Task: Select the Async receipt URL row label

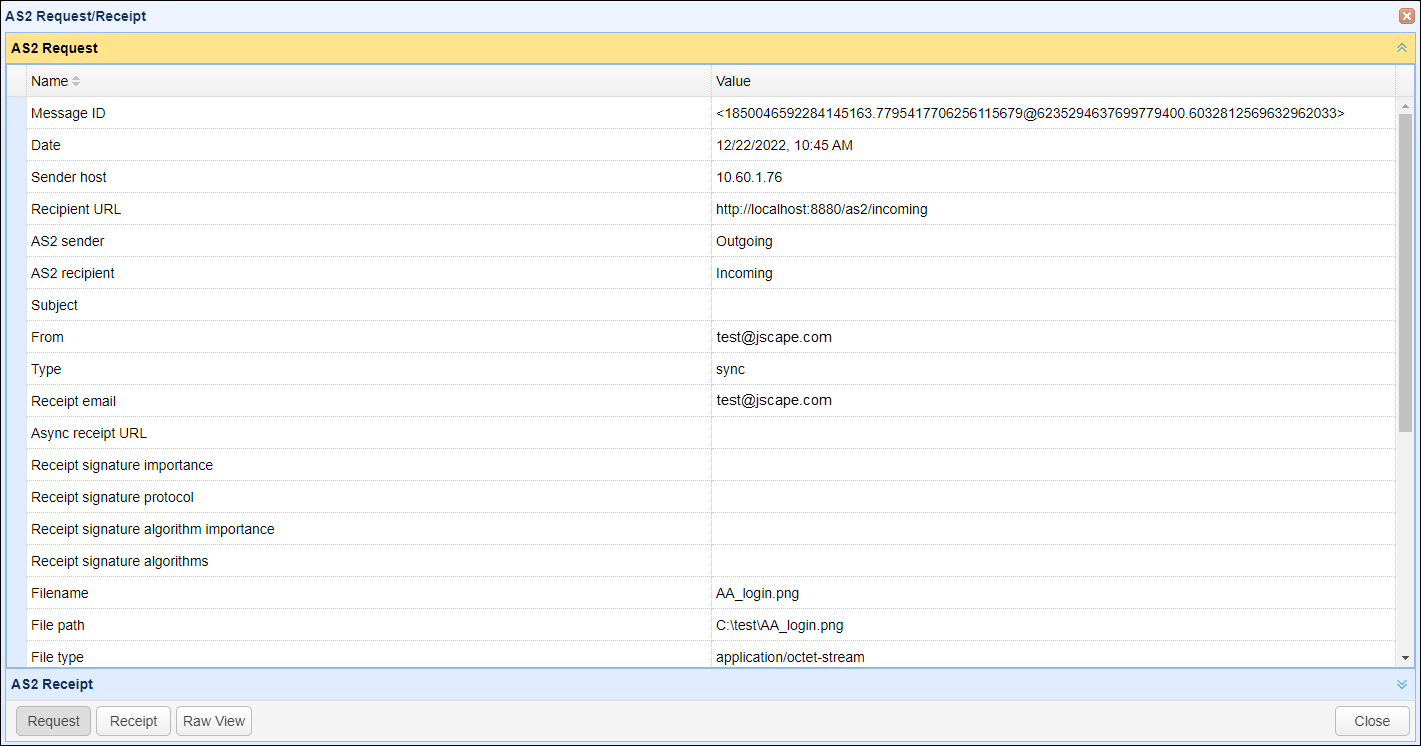Action: point(89,433)
